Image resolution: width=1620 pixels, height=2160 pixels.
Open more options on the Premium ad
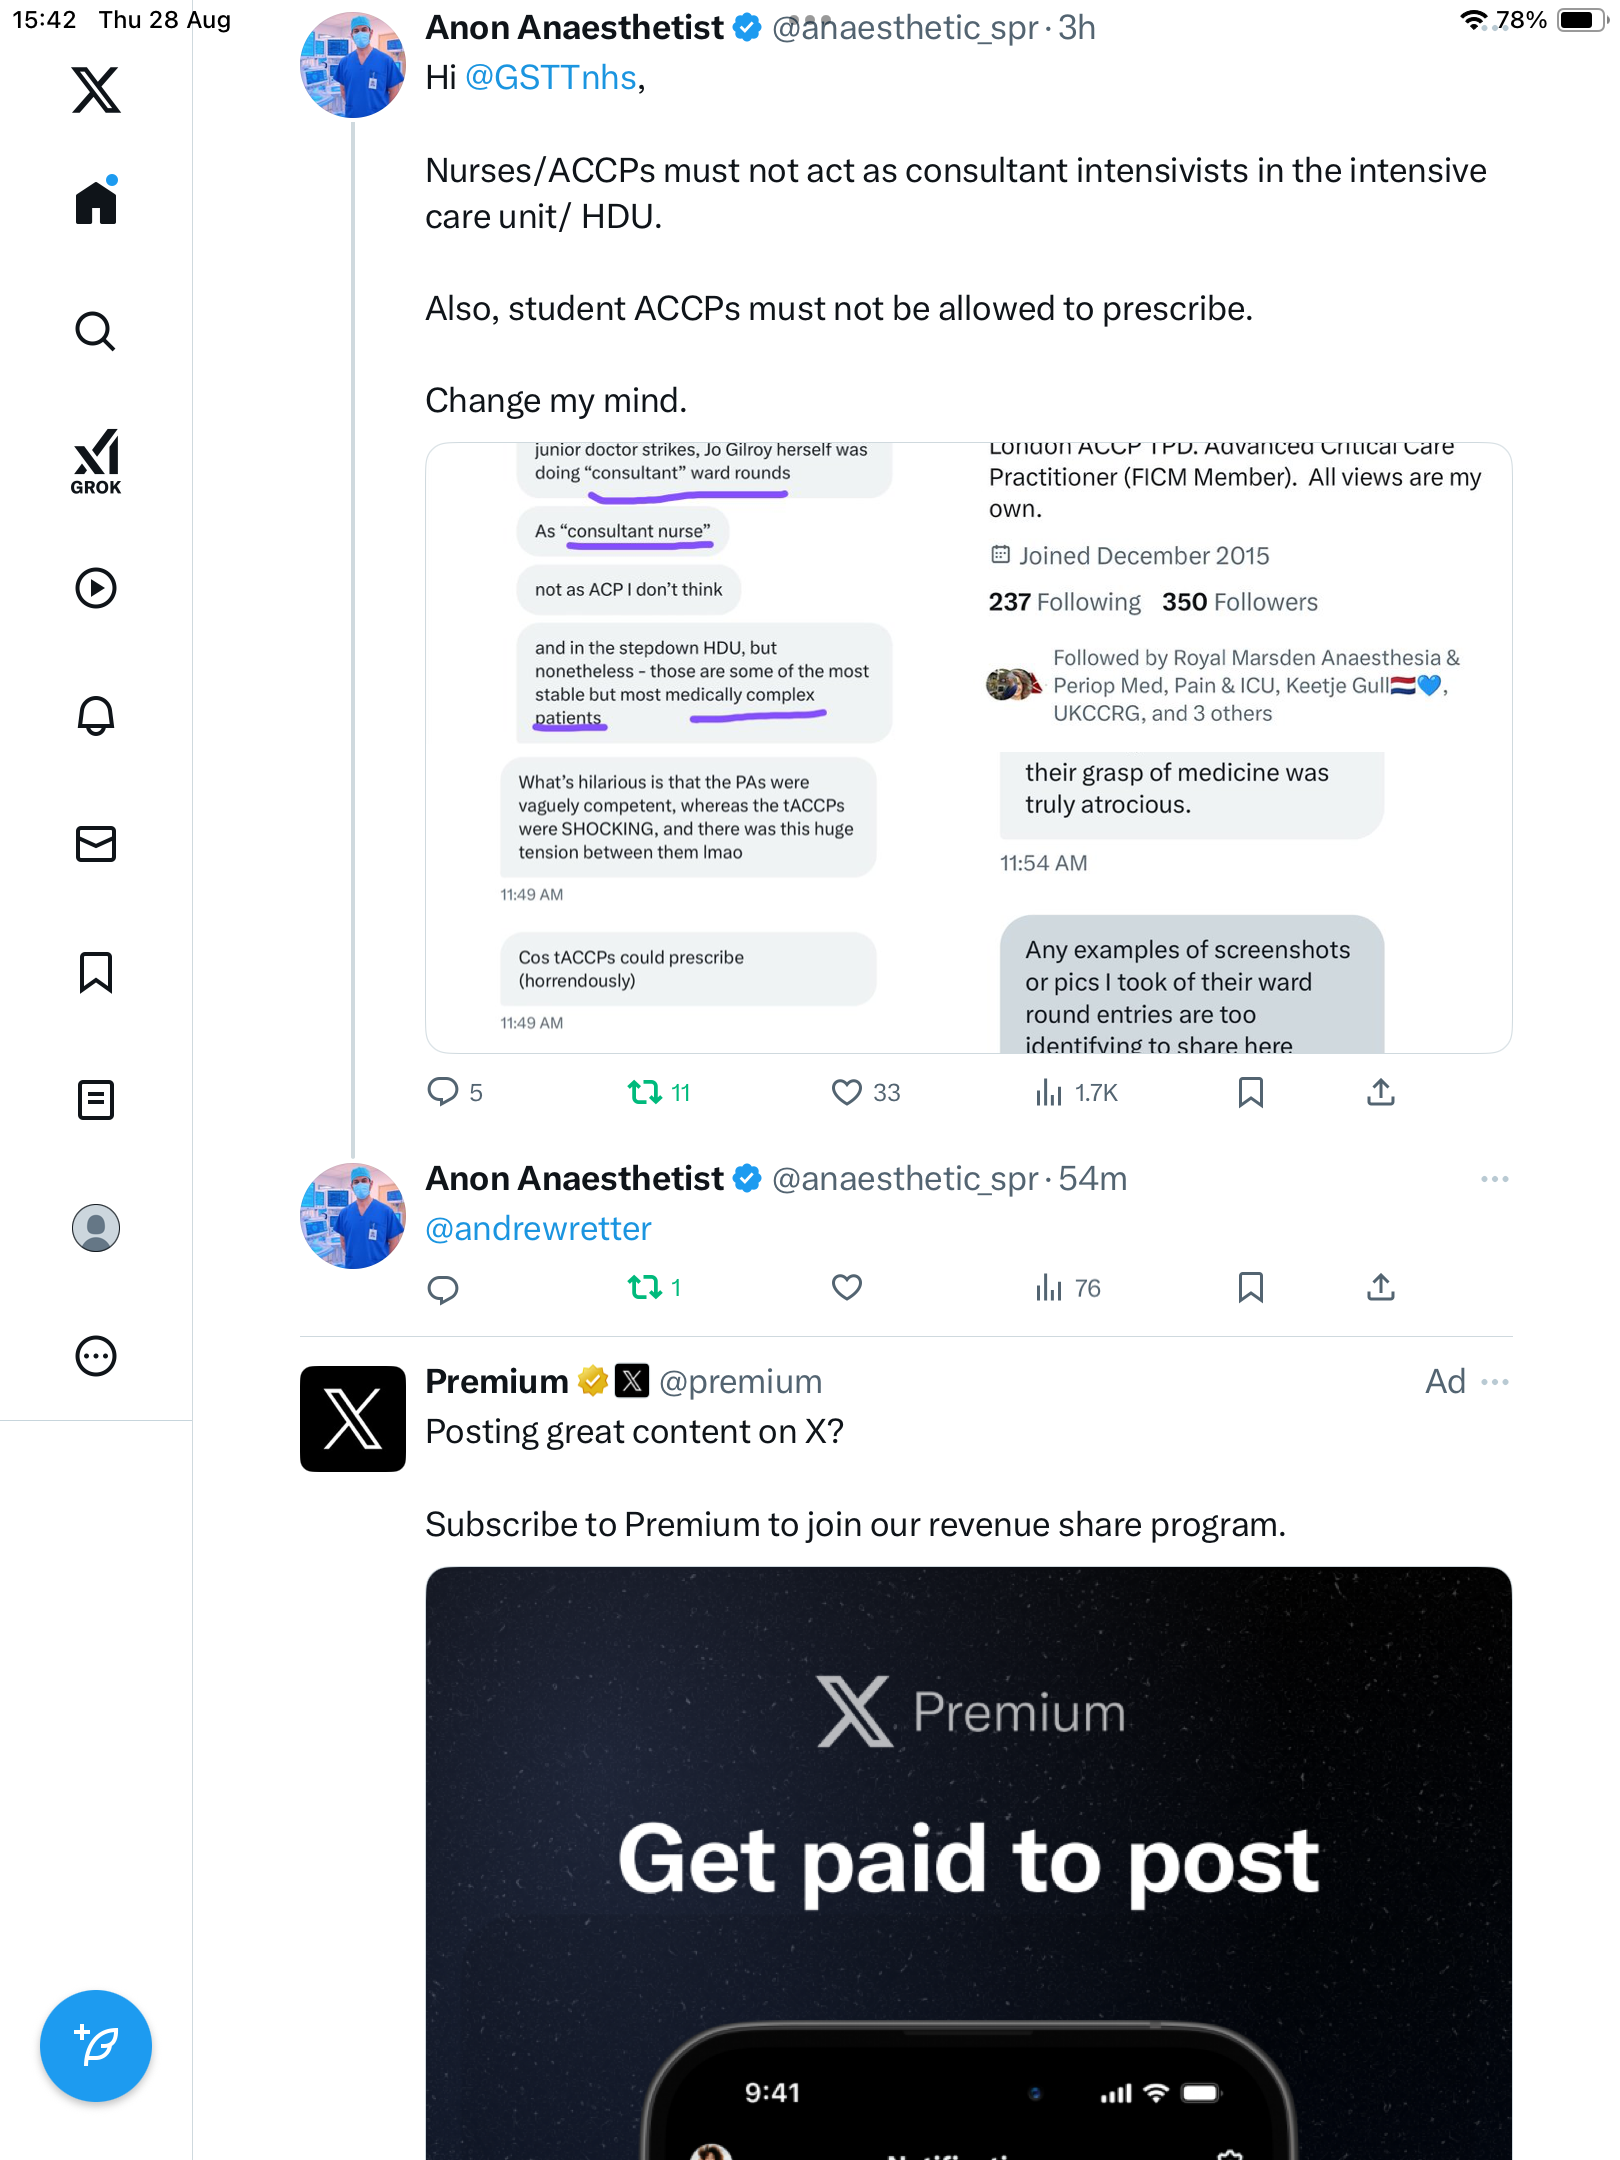pos(1495,1382)
